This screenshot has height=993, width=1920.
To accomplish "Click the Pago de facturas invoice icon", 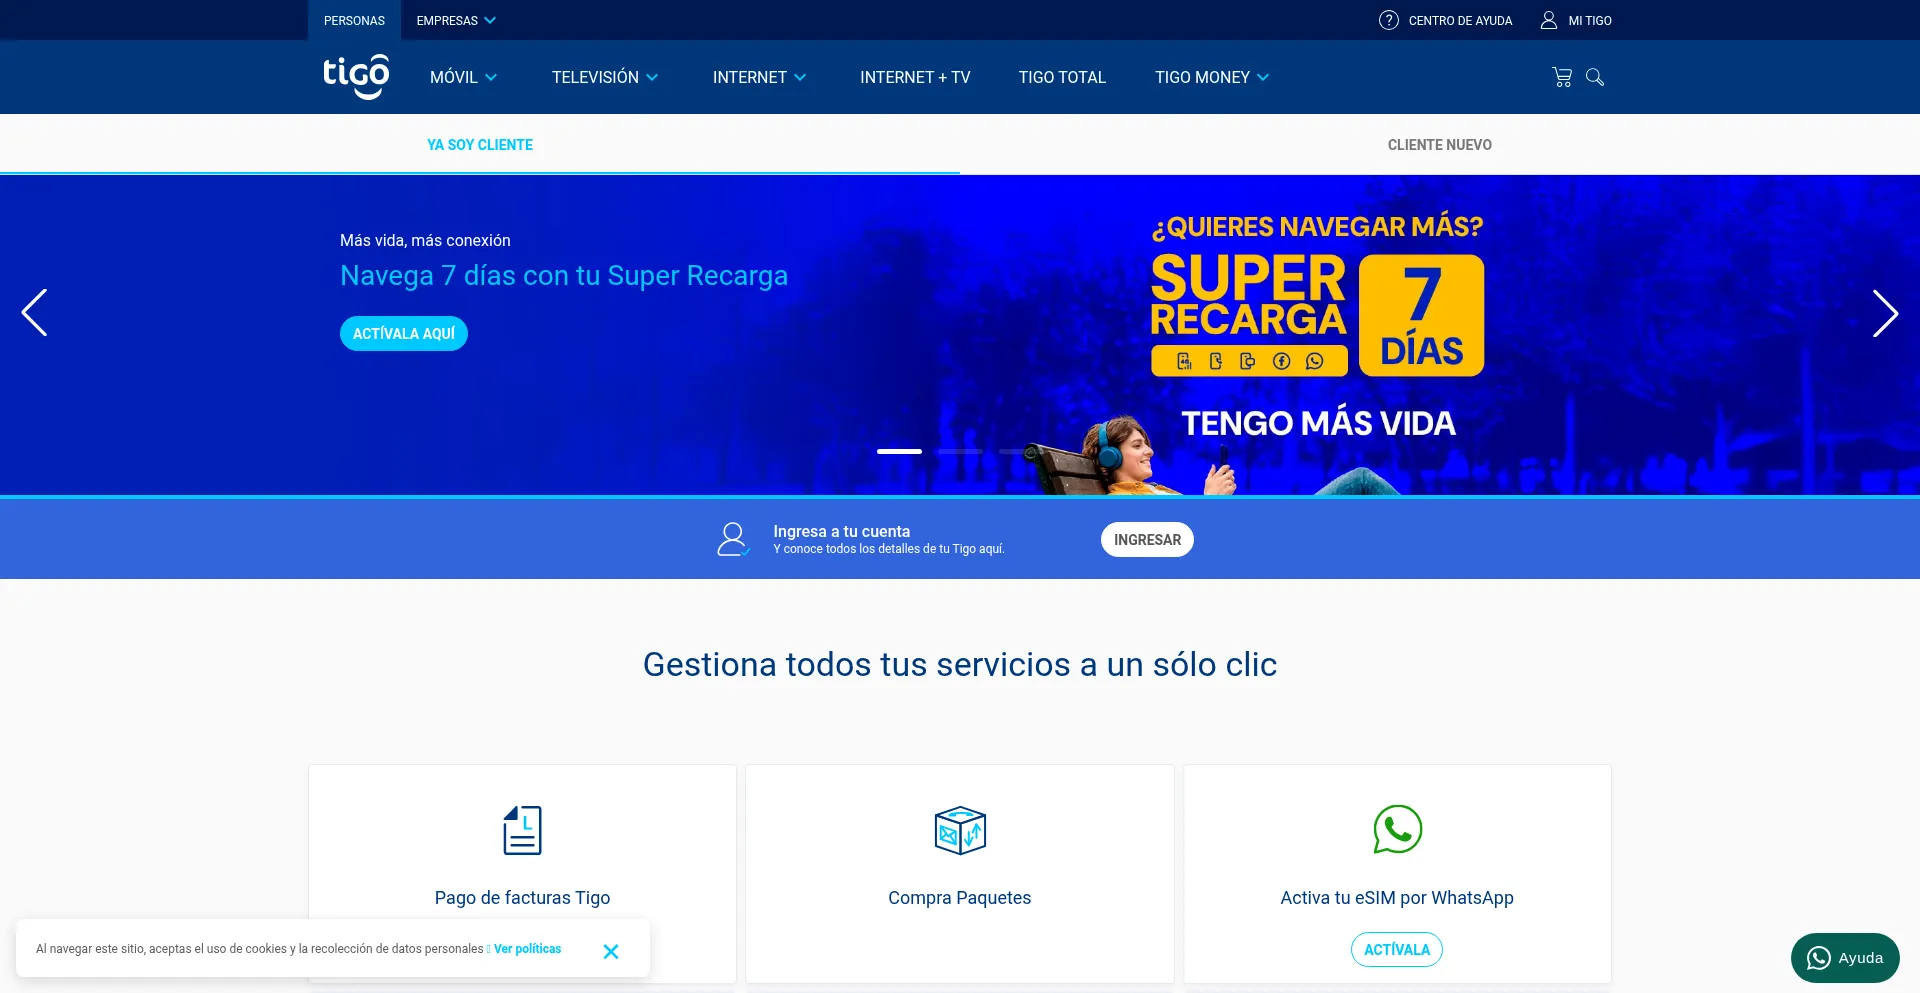I will click(522, 830).
